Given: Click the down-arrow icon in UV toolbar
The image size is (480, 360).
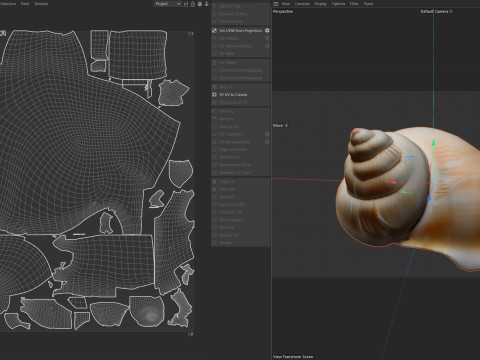Looking at the screenshot, I should coord(207,4).
